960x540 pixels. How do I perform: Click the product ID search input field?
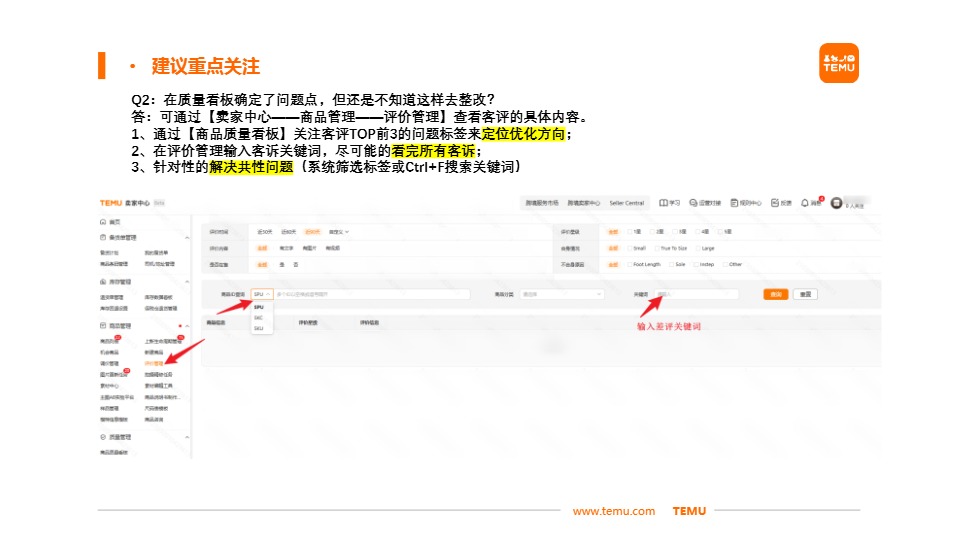pos(372,294)
